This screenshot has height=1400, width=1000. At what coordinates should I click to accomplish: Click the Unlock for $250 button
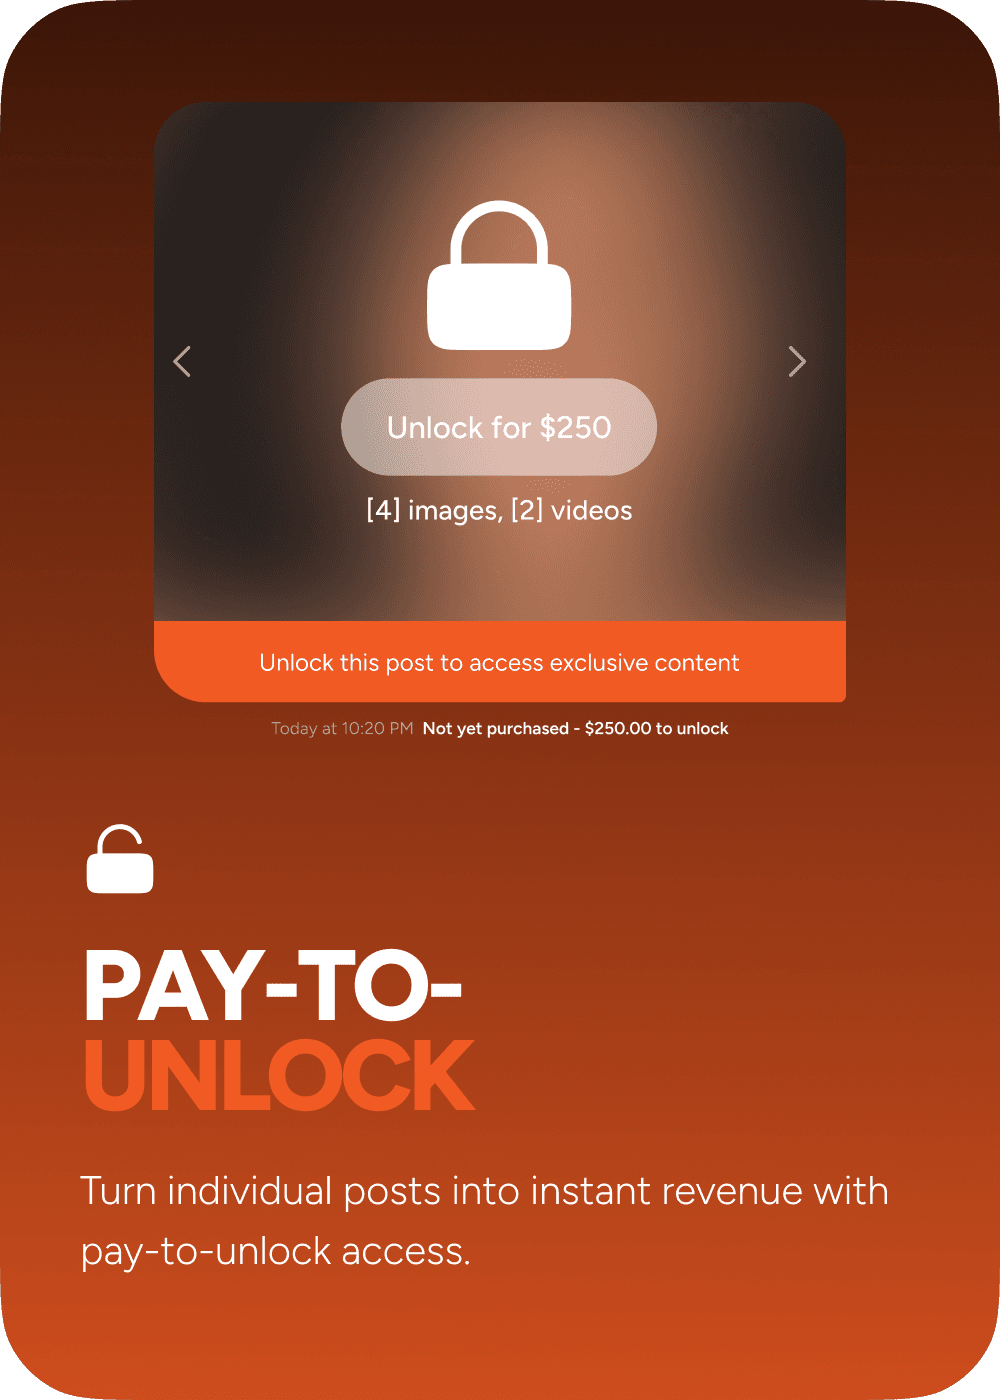(x=499, y=427)
